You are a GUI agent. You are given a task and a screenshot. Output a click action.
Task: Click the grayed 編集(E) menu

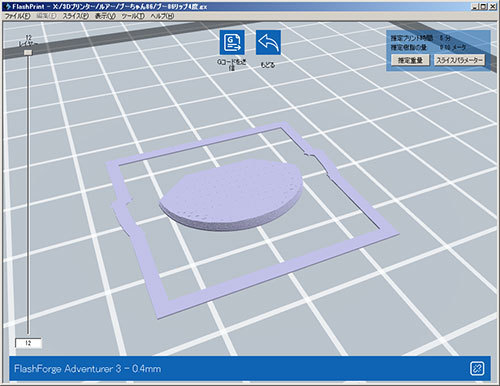click(x=46, y=16)
